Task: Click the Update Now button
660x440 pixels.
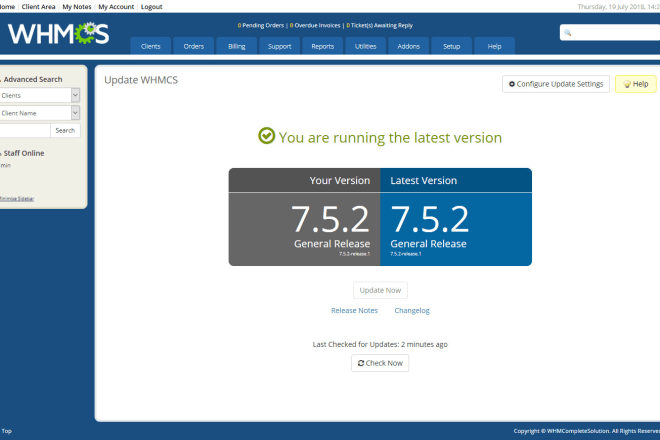Action: point(380,290)
